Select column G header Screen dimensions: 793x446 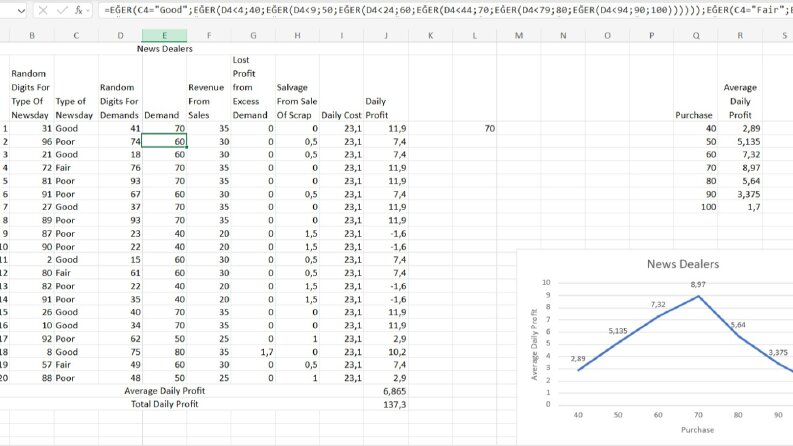[x=253, y=35]
